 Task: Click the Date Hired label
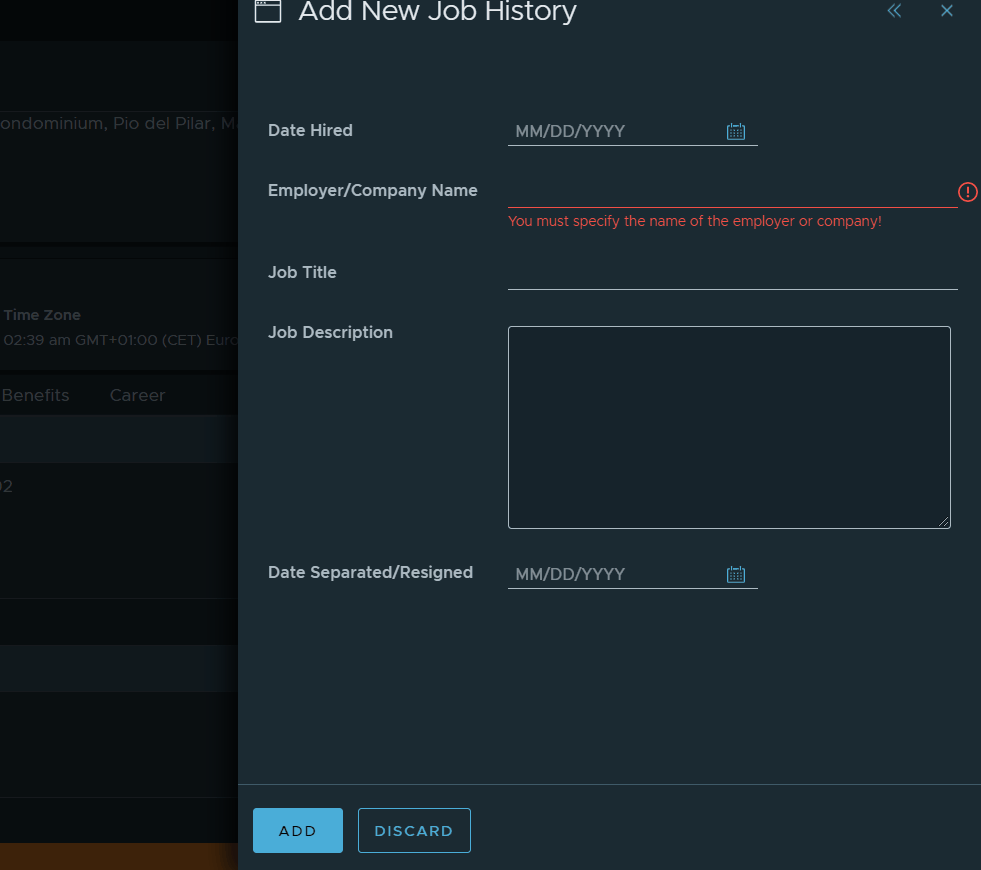point(310,130)
